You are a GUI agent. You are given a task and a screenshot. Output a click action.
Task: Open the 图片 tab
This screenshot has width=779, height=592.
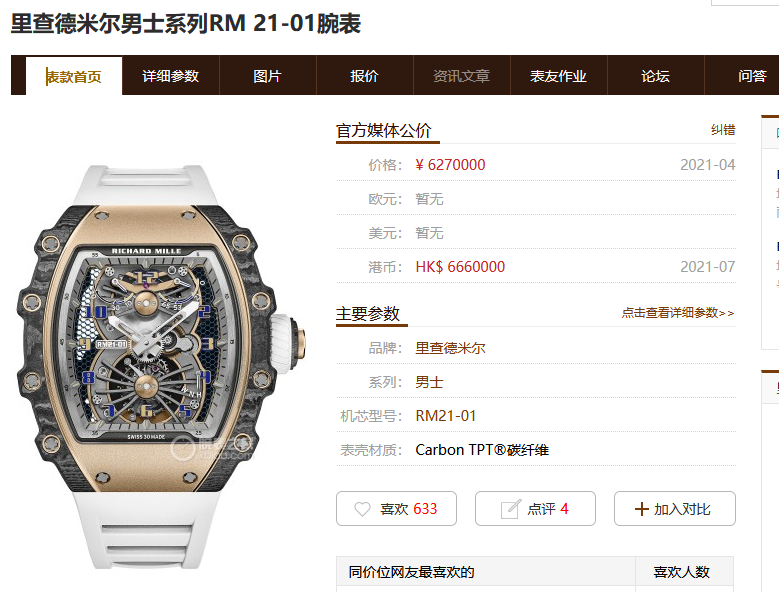point(267,75)
